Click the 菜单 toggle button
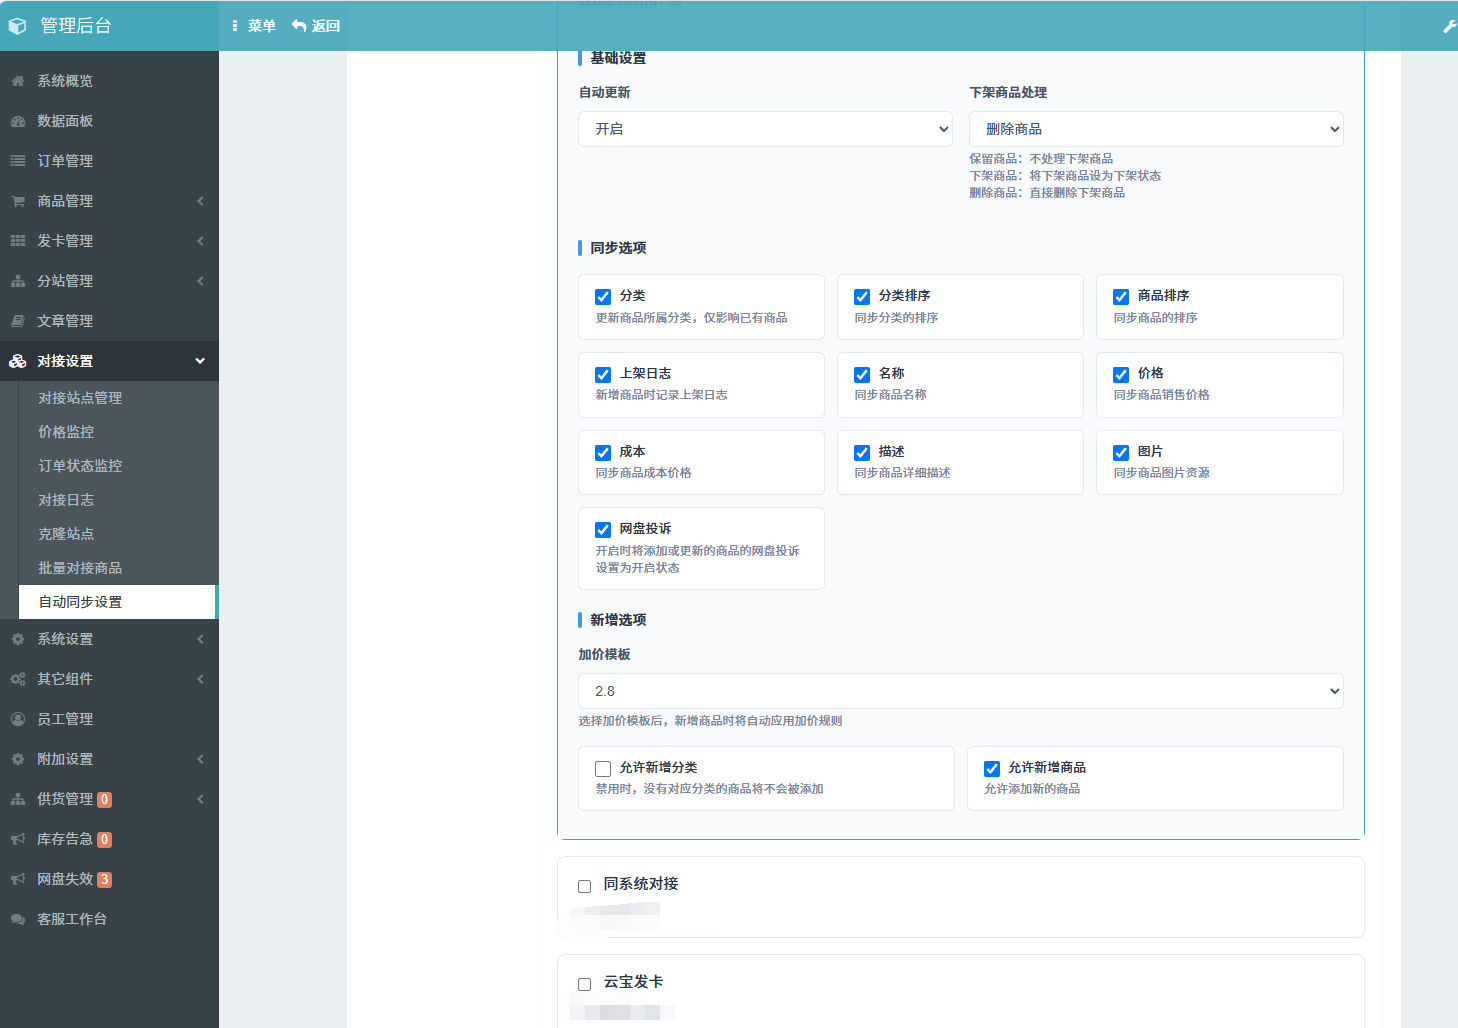 tap(253, 26)
